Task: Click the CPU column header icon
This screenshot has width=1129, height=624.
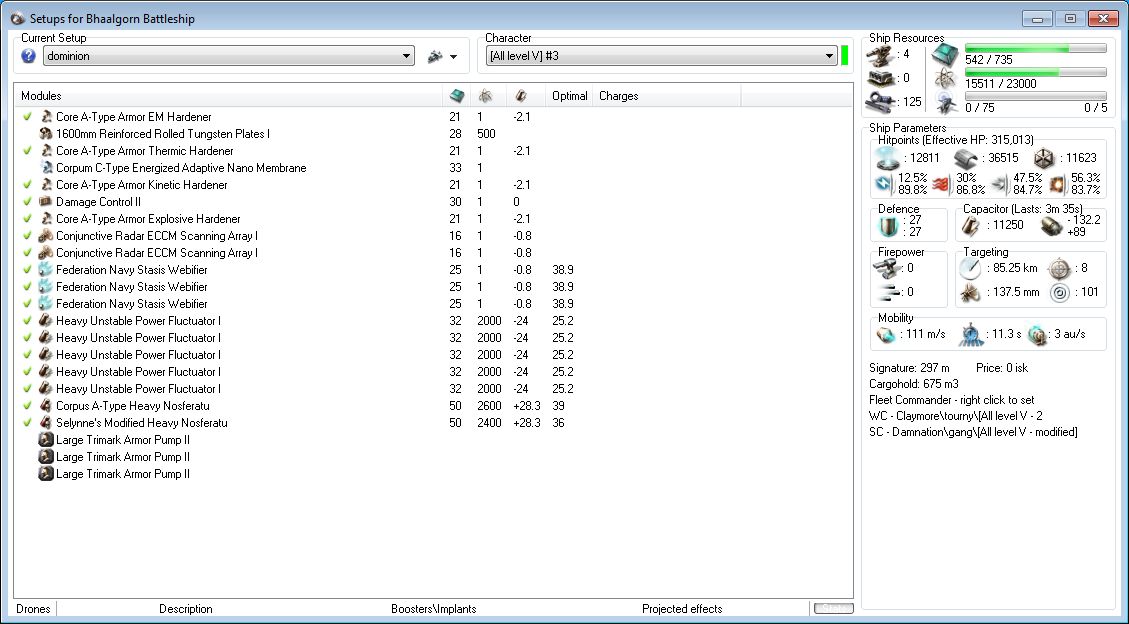Action: coord(456,96)
